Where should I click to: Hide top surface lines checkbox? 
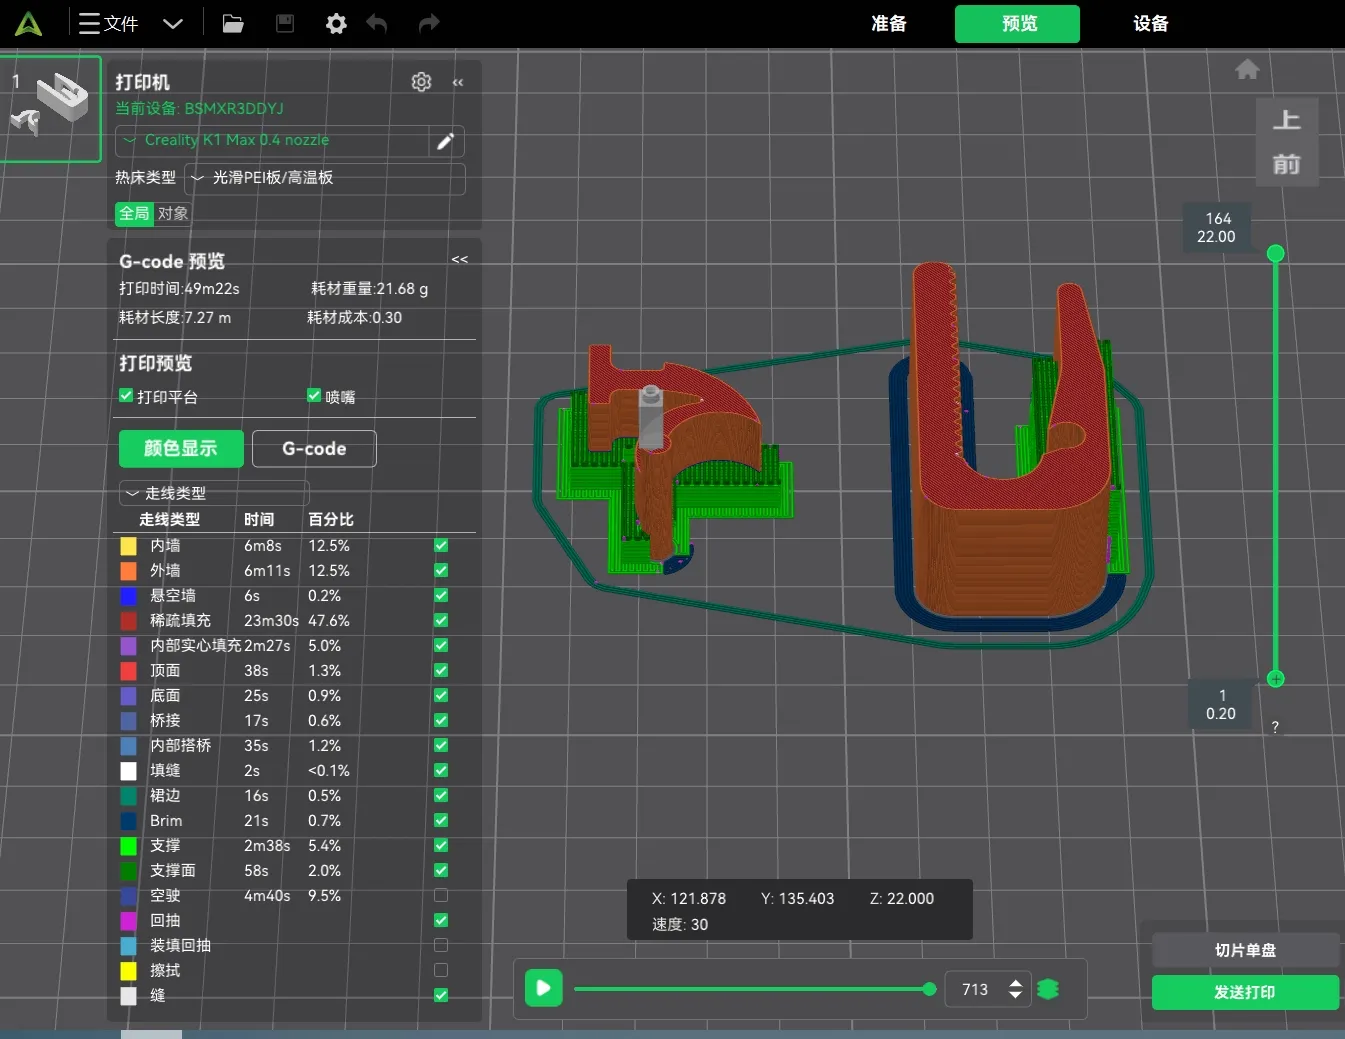441,671
